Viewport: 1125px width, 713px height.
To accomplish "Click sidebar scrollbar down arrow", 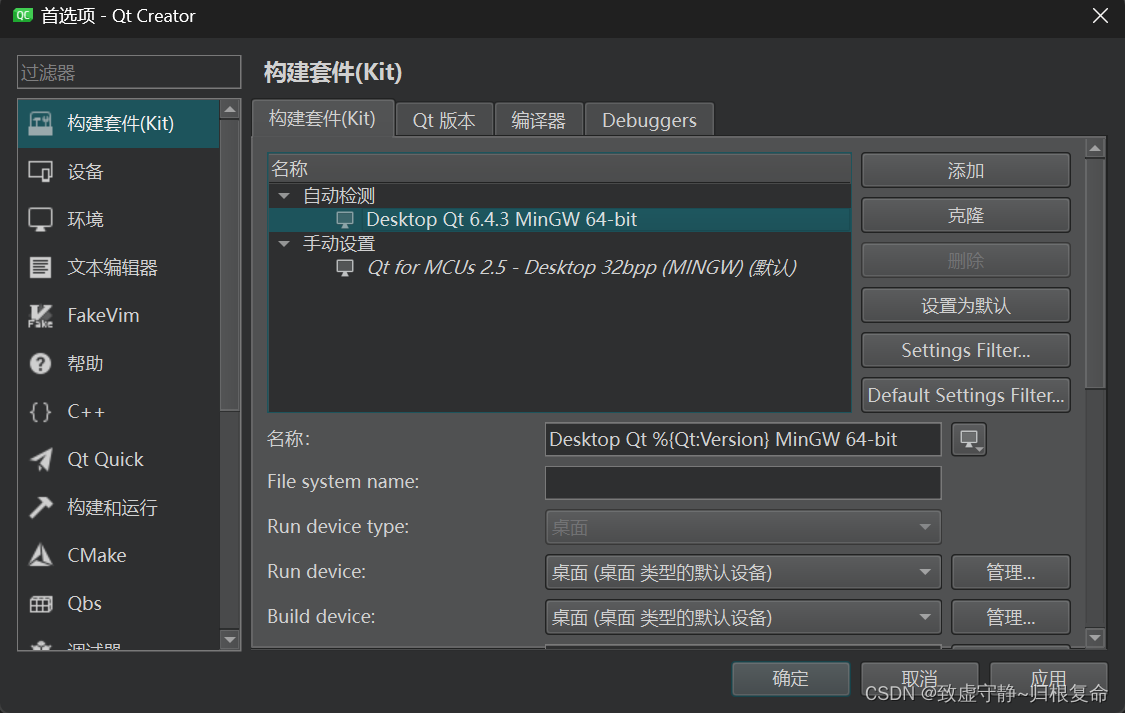I will tap(230, 640).
